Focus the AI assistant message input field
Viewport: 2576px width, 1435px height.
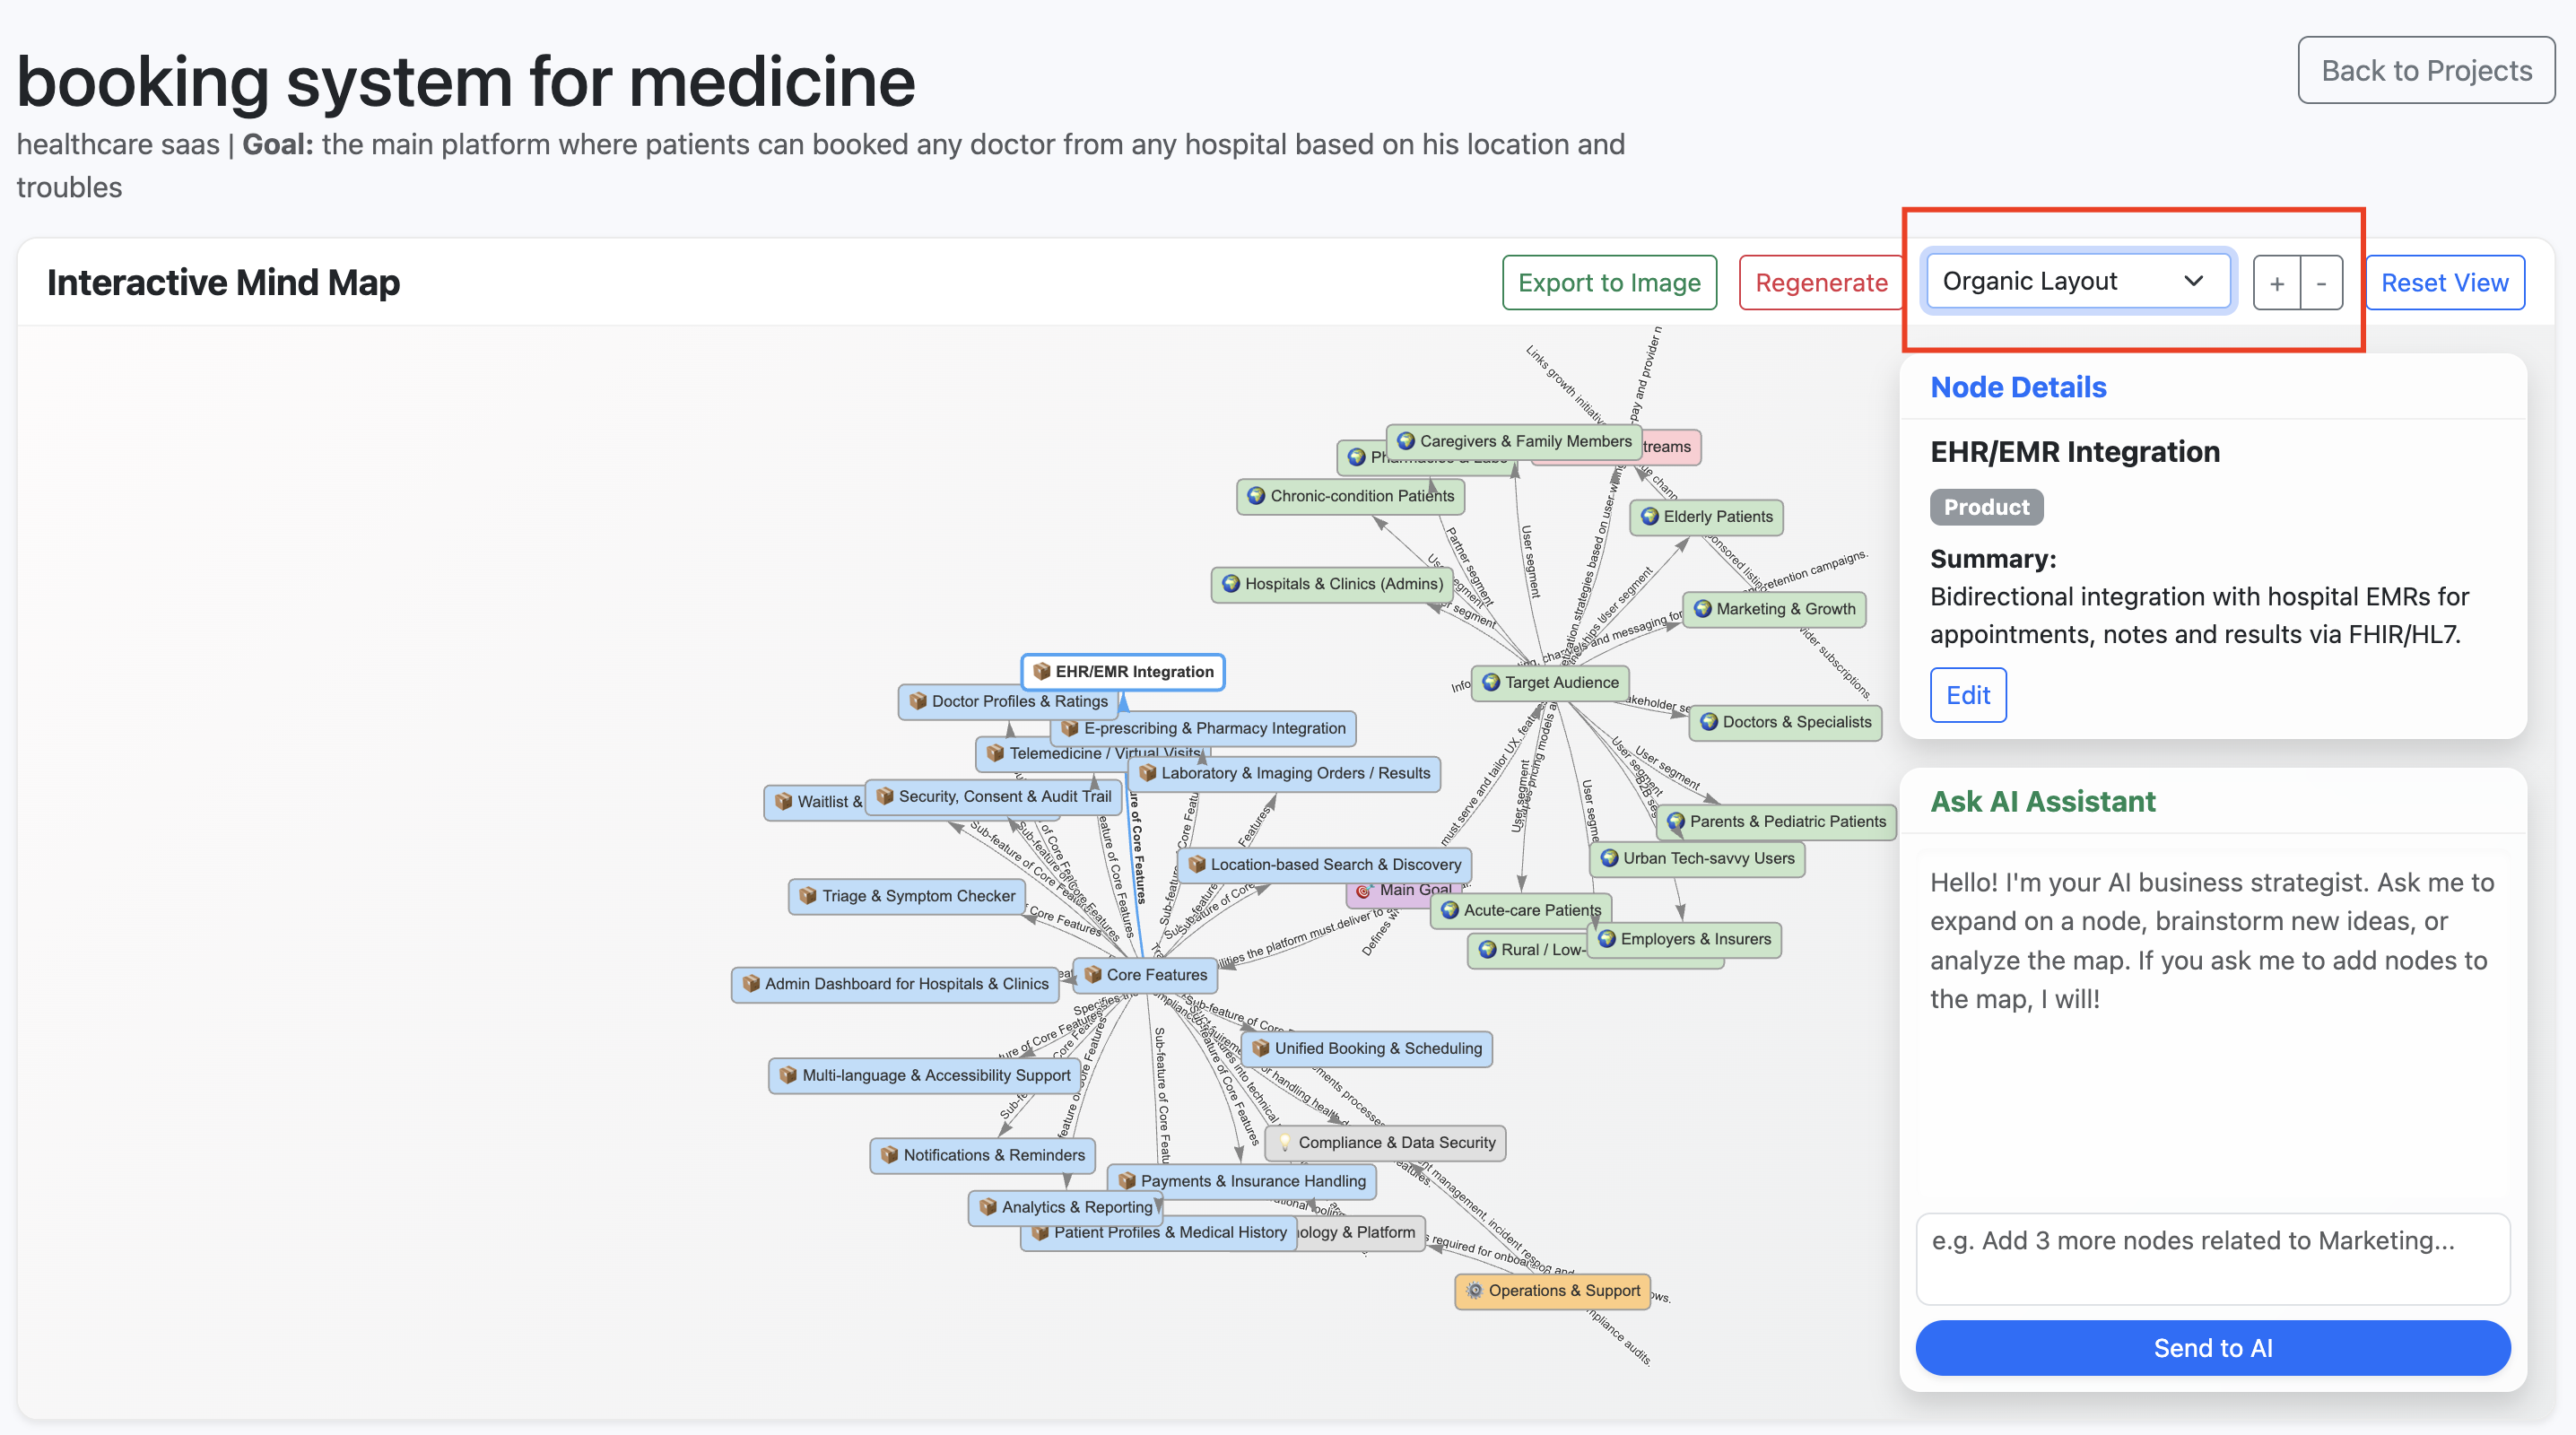click(2212, 1257)
